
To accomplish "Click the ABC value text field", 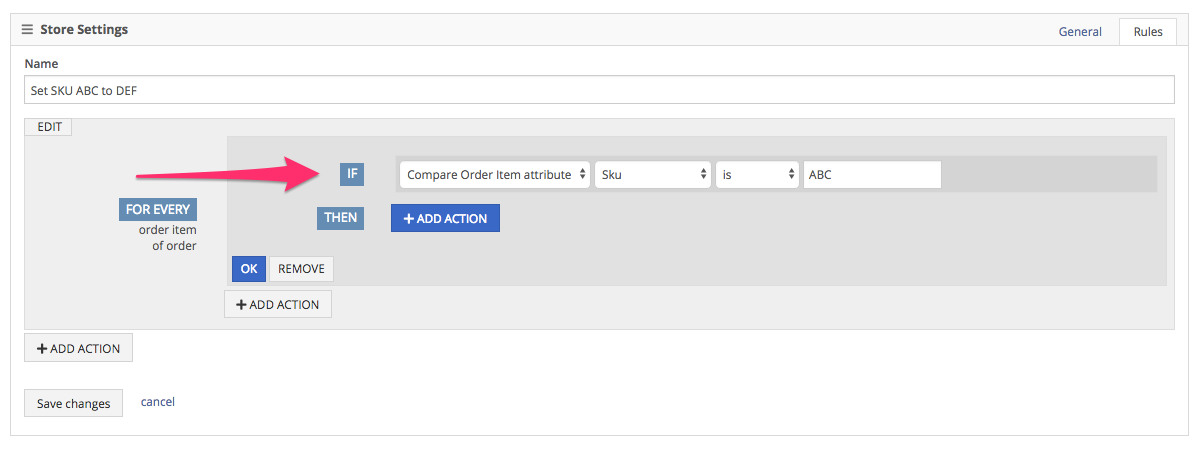I will (872, 175).
